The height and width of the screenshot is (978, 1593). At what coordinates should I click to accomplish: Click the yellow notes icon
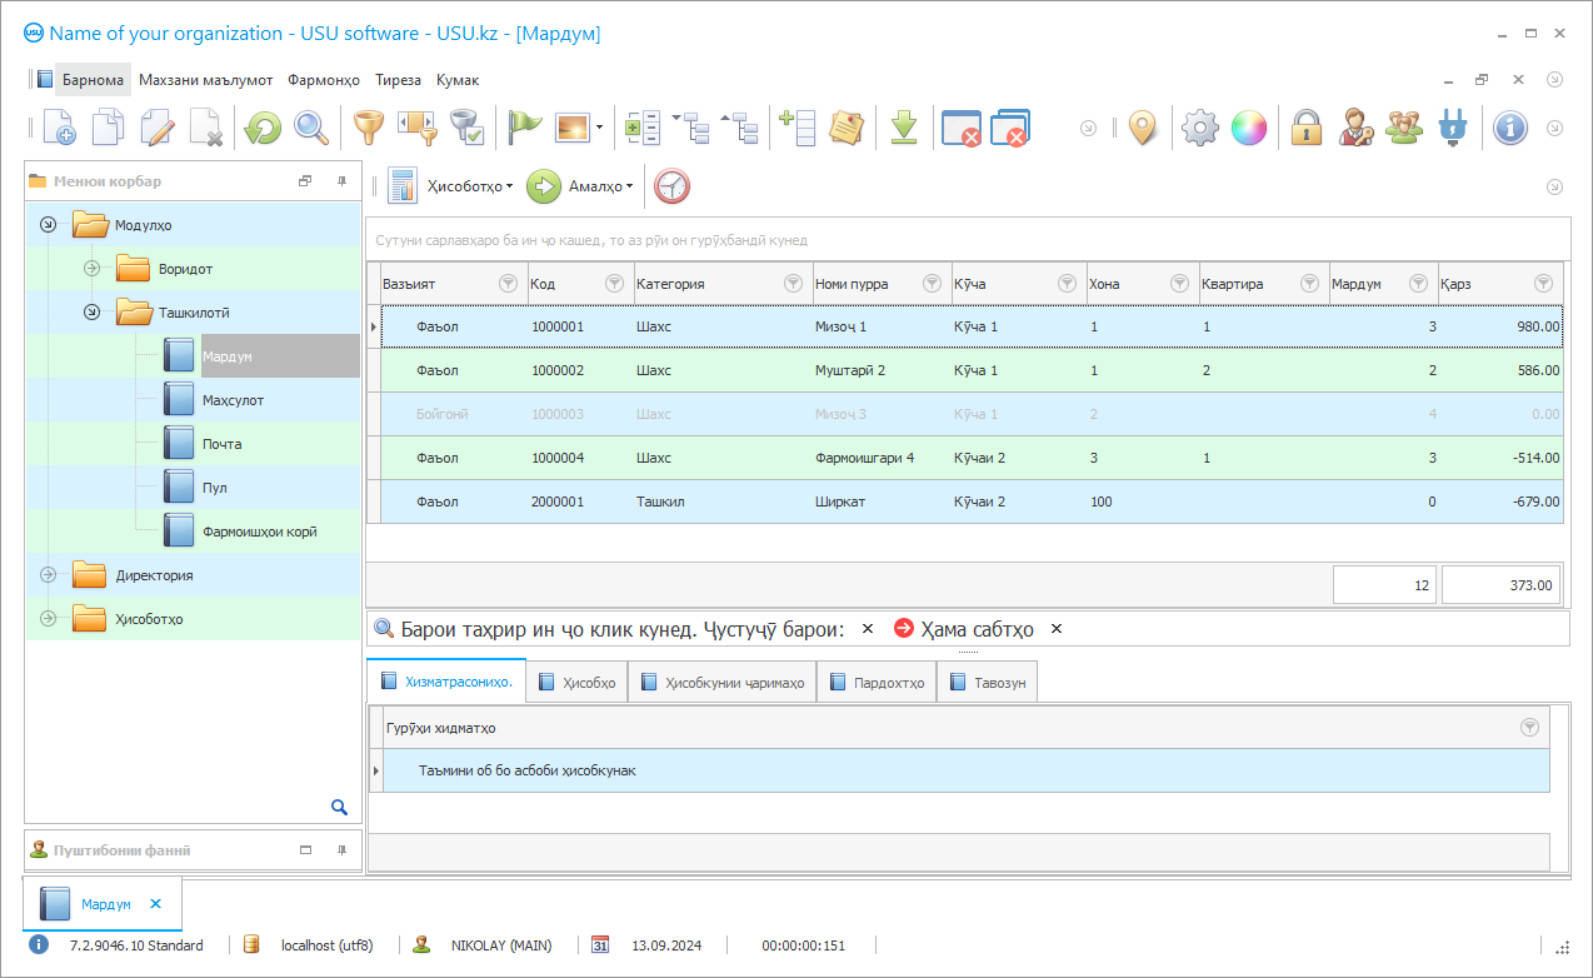[x=846, y=128]
